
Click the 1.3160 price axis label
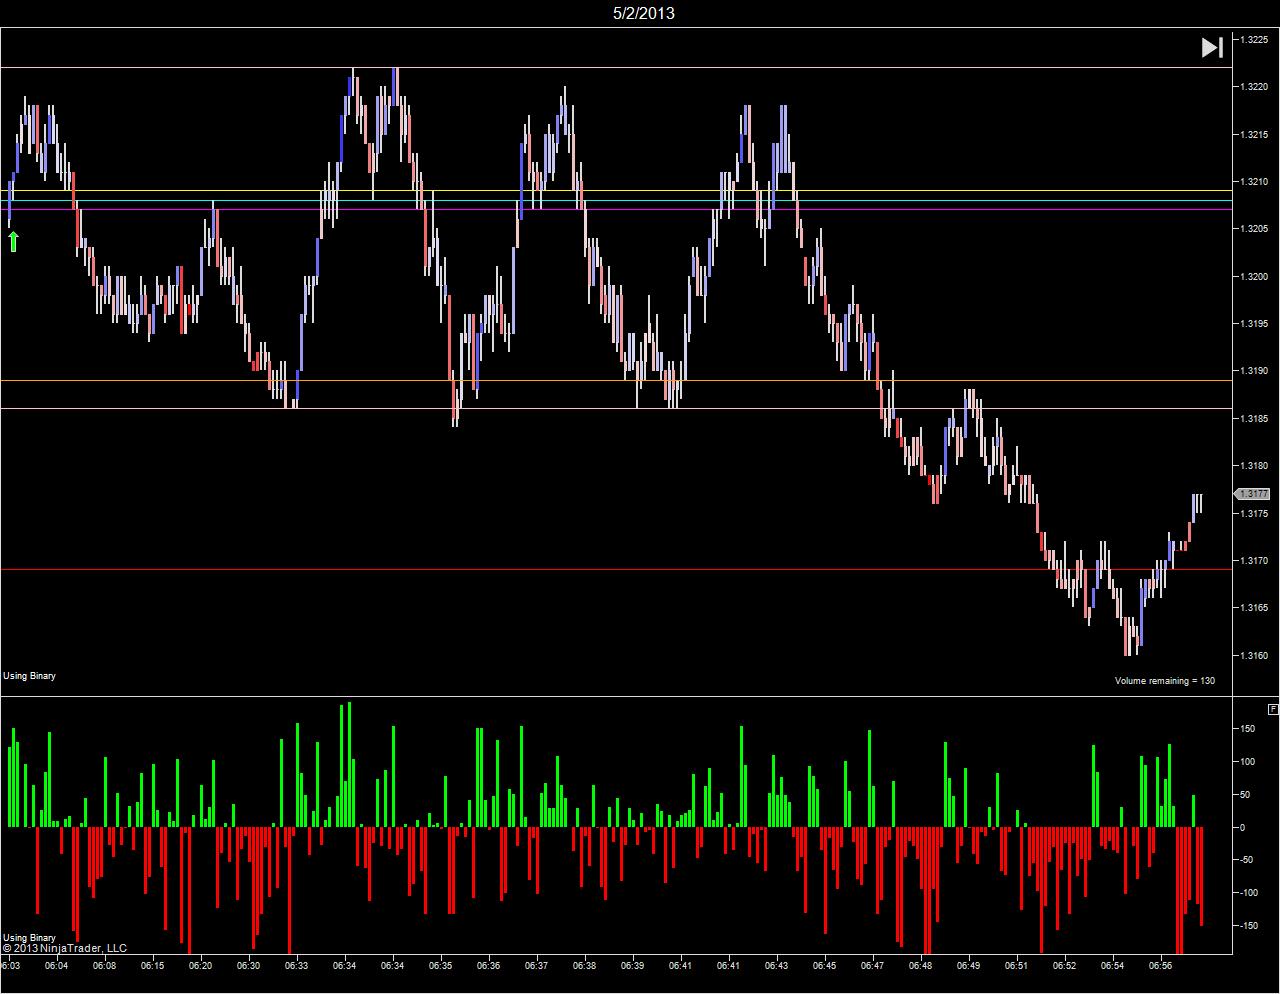coord(1254,655)
